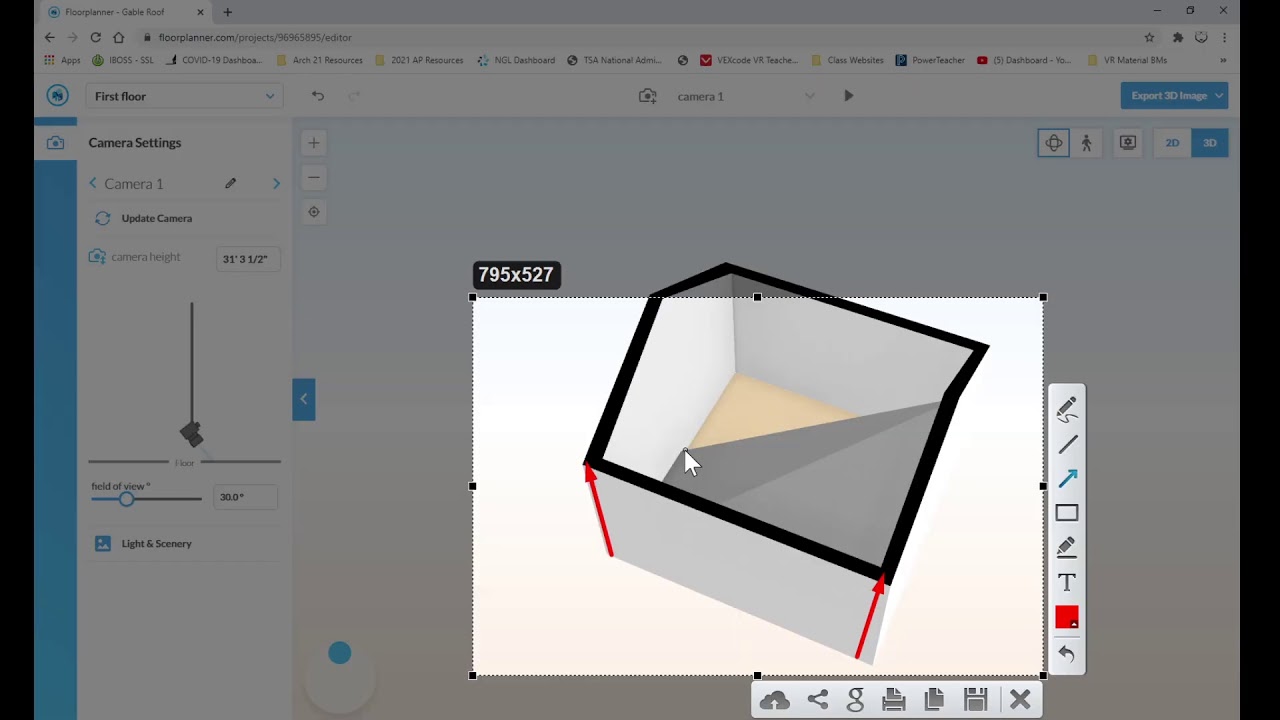Click the field of view slider knob
Viewport: 1280px width, 720px height.
point(126,499)
